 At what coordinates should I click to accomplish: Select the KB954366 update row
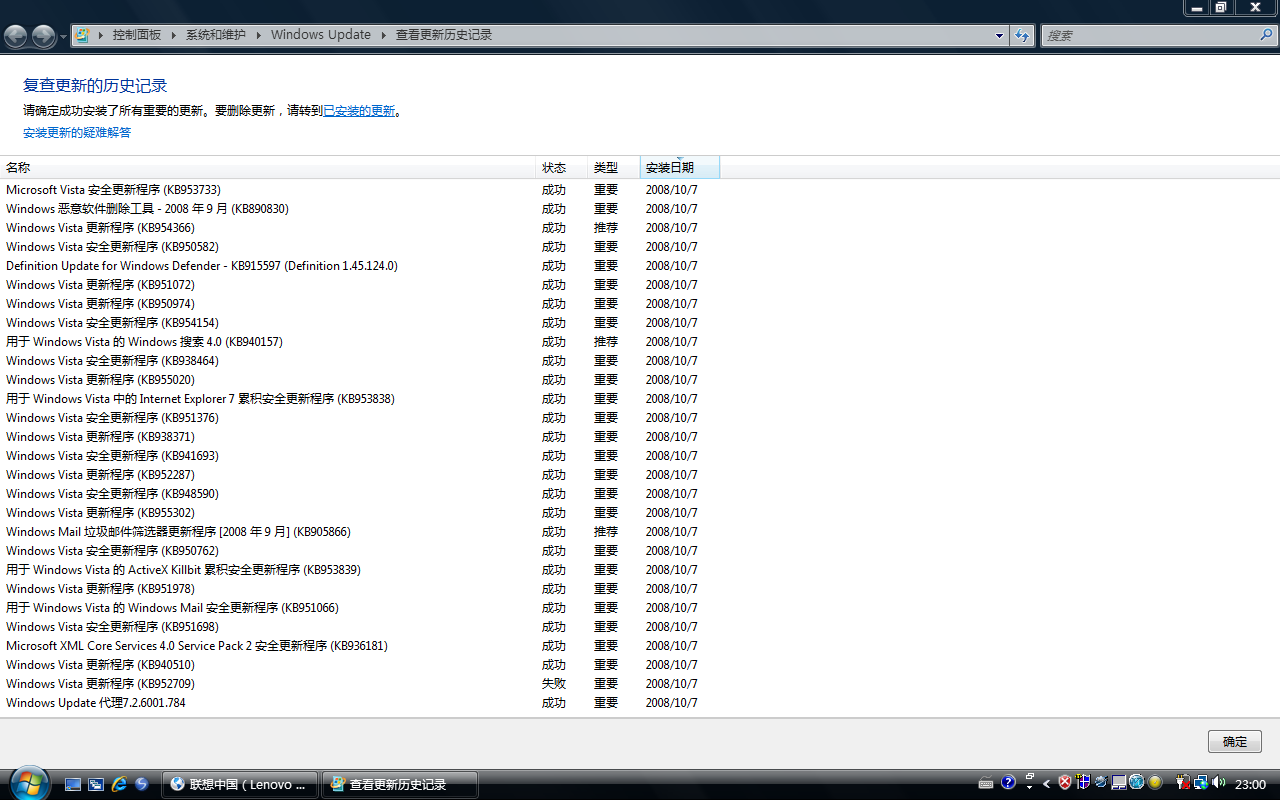point(360,228)
